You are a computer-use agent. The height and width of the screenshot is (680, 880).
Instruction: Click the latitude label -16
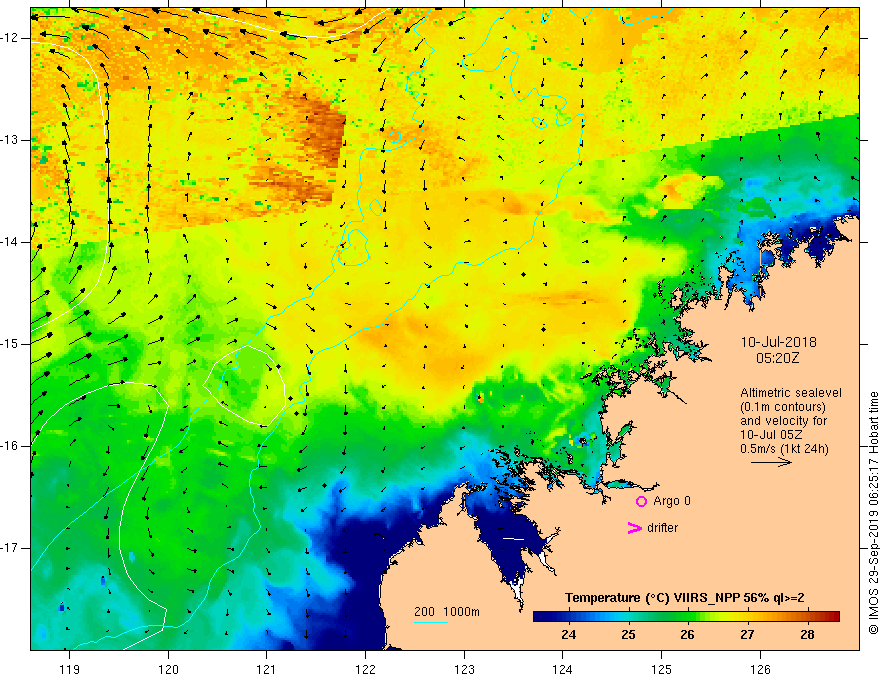click(x=11, y=446)
